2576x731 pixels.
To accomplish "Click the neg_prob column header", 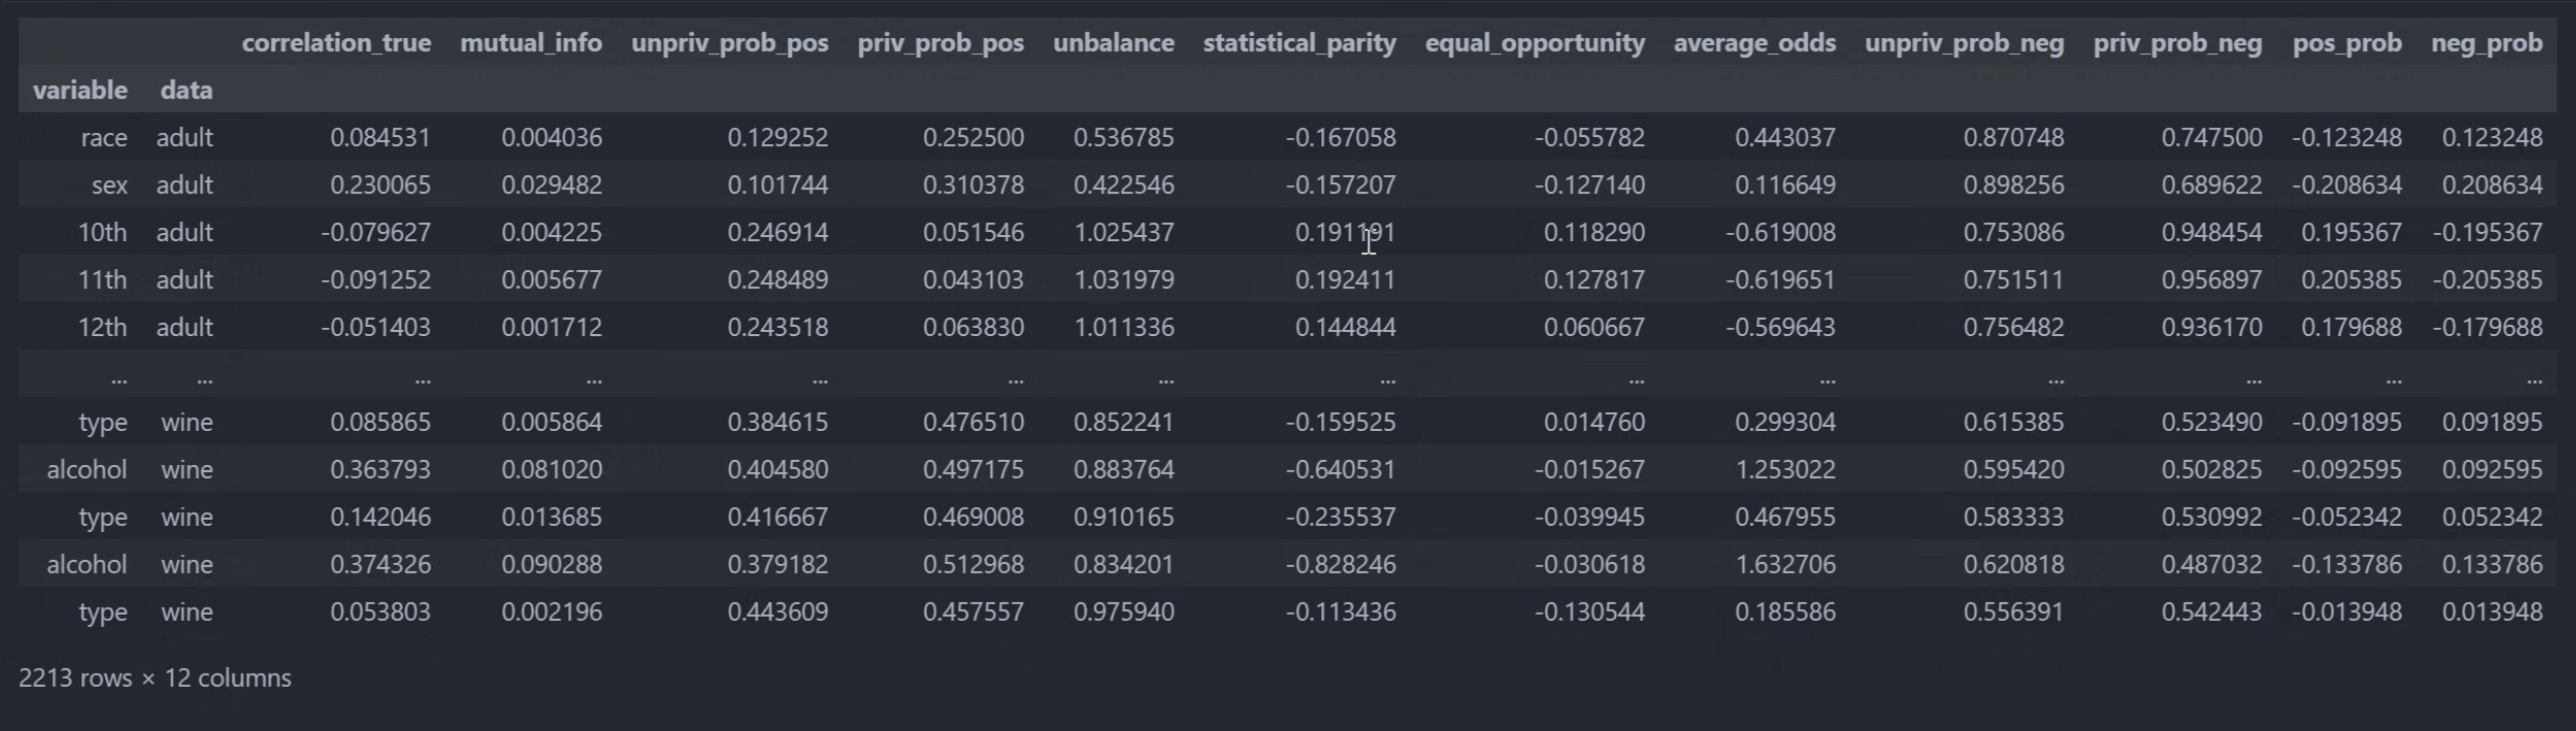I will click(2487, 43).
